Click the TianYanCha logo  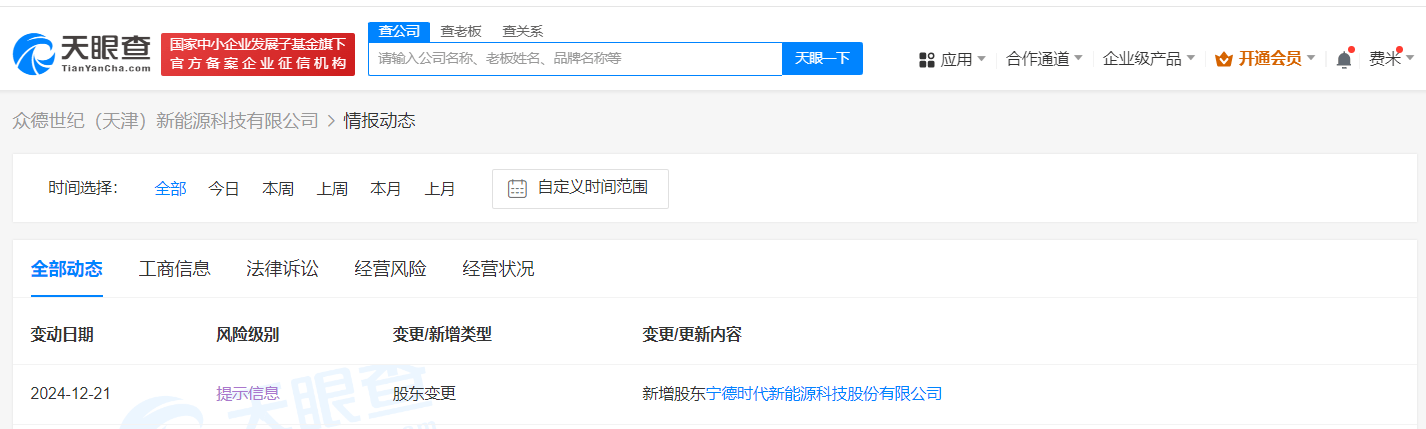click(82, 54)
